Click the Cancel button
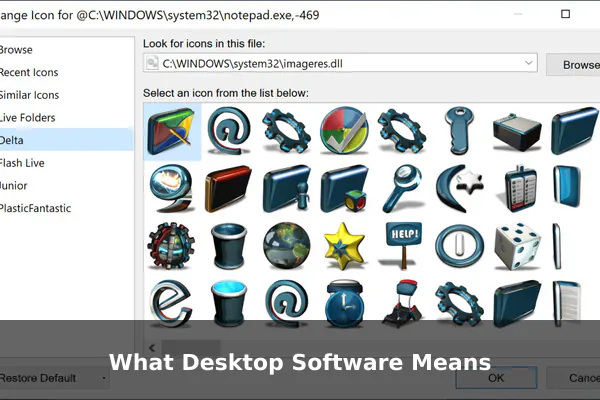The height and width of the screenshot is (400, 600). [x=573, y=378]
